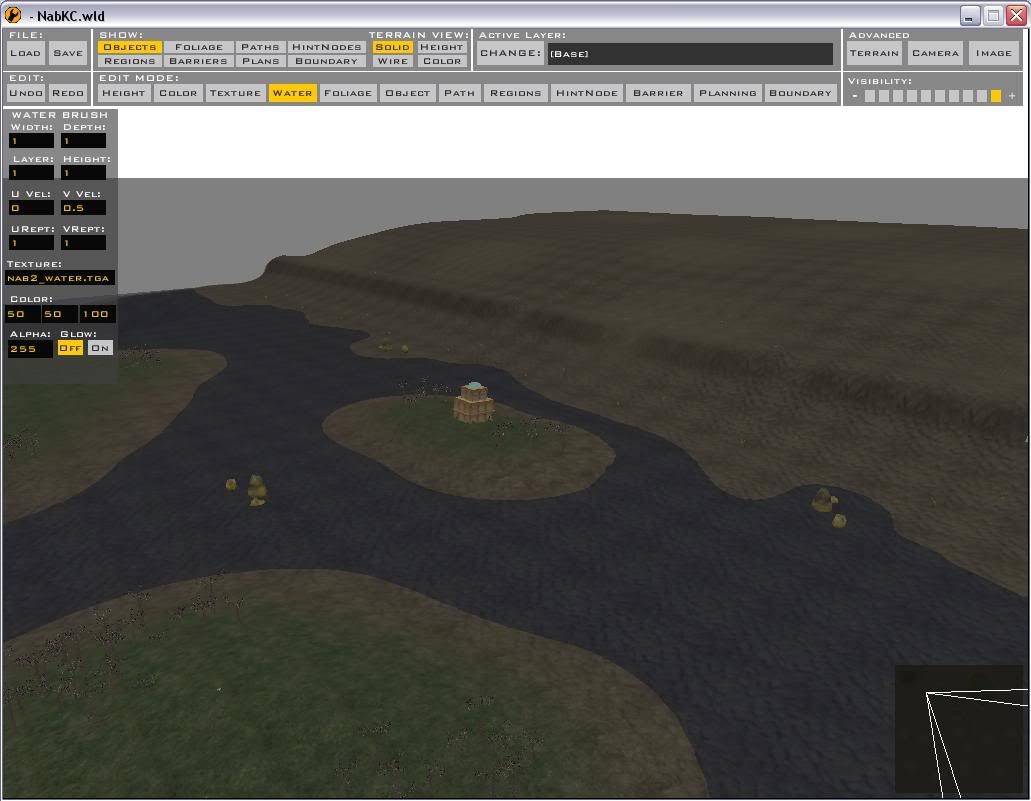Edit water color blue value 100
The width and height of the screenshot is (1031, 801).
click(x=97, y=314)
